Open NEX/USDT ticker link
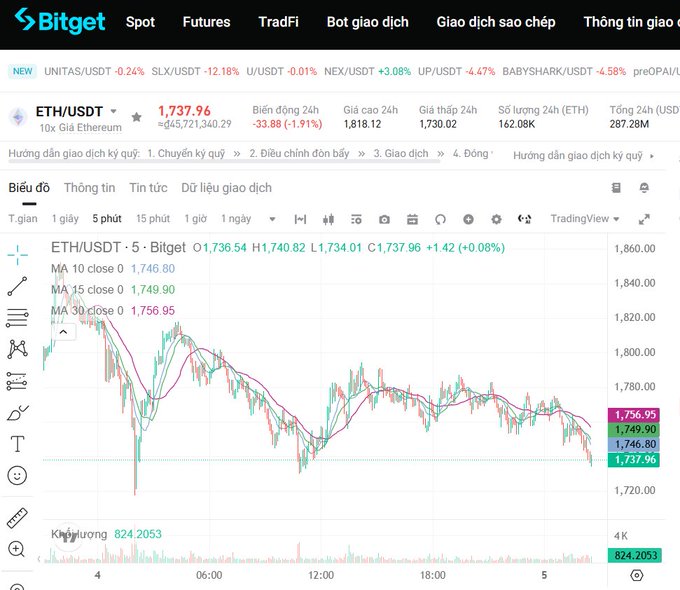The image size is (680, 590). (x=367, y=72)
